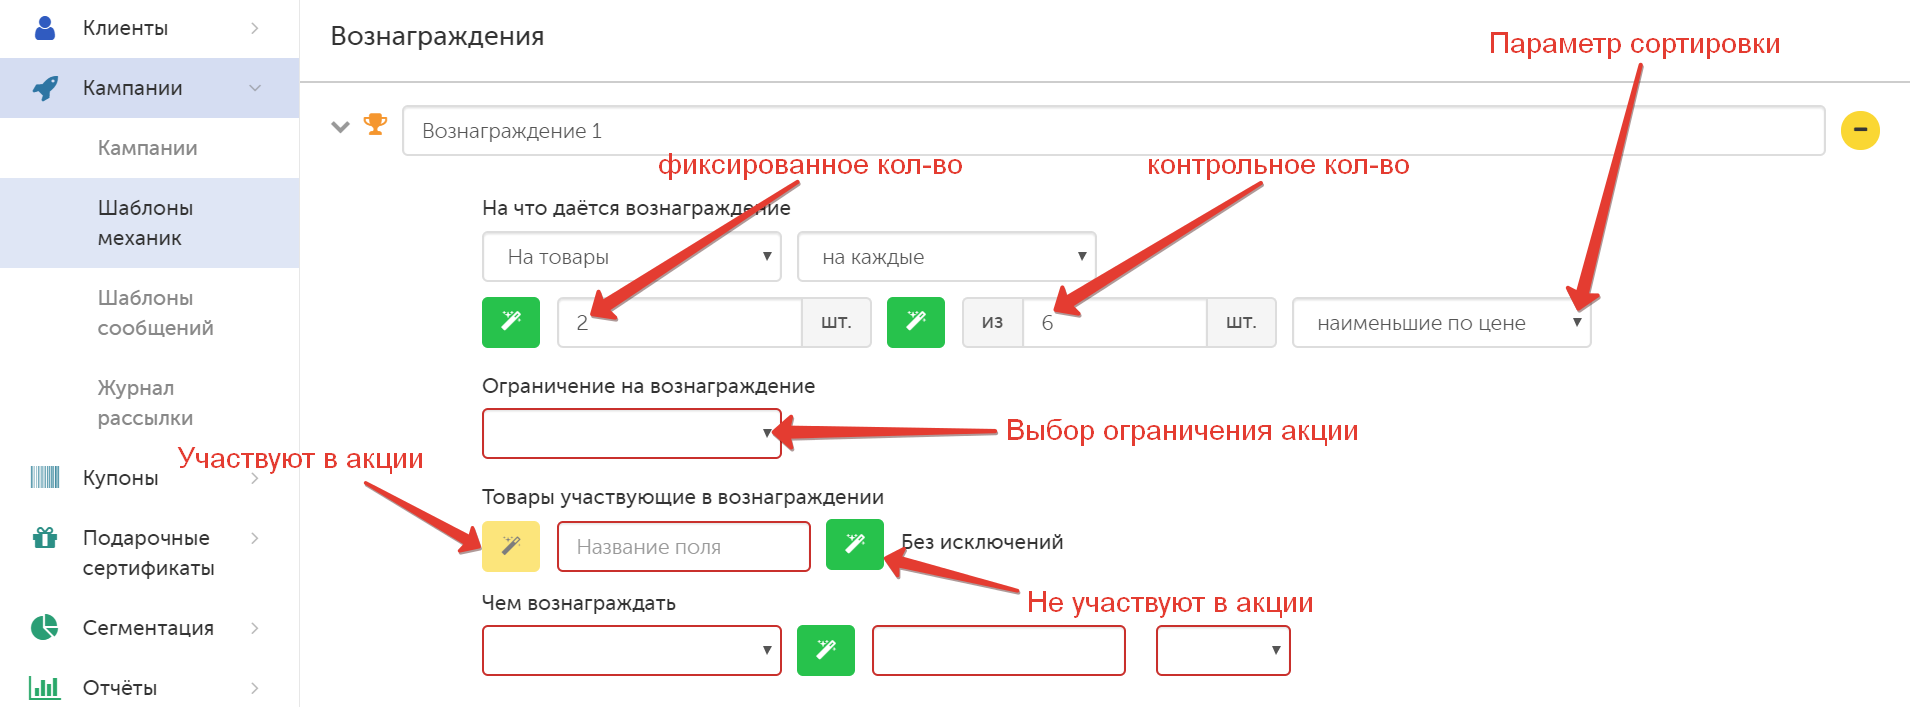
Task: Click green wand button before the quantity 2 field
Action: pos(511,322)
